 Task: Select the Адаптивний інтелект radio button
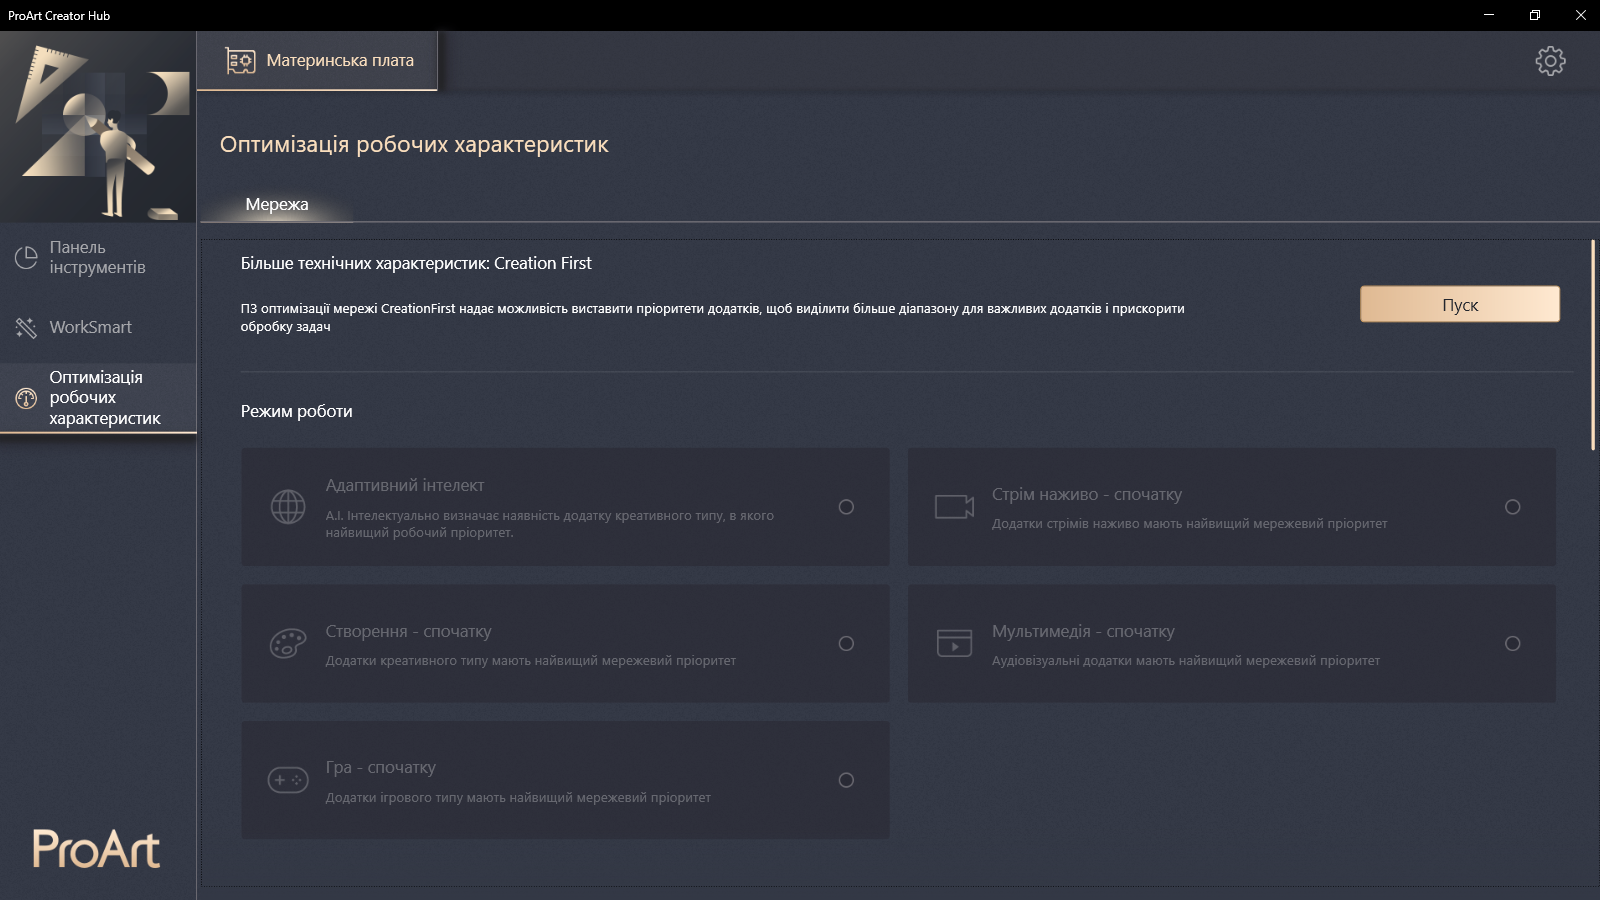coord(846,507)
